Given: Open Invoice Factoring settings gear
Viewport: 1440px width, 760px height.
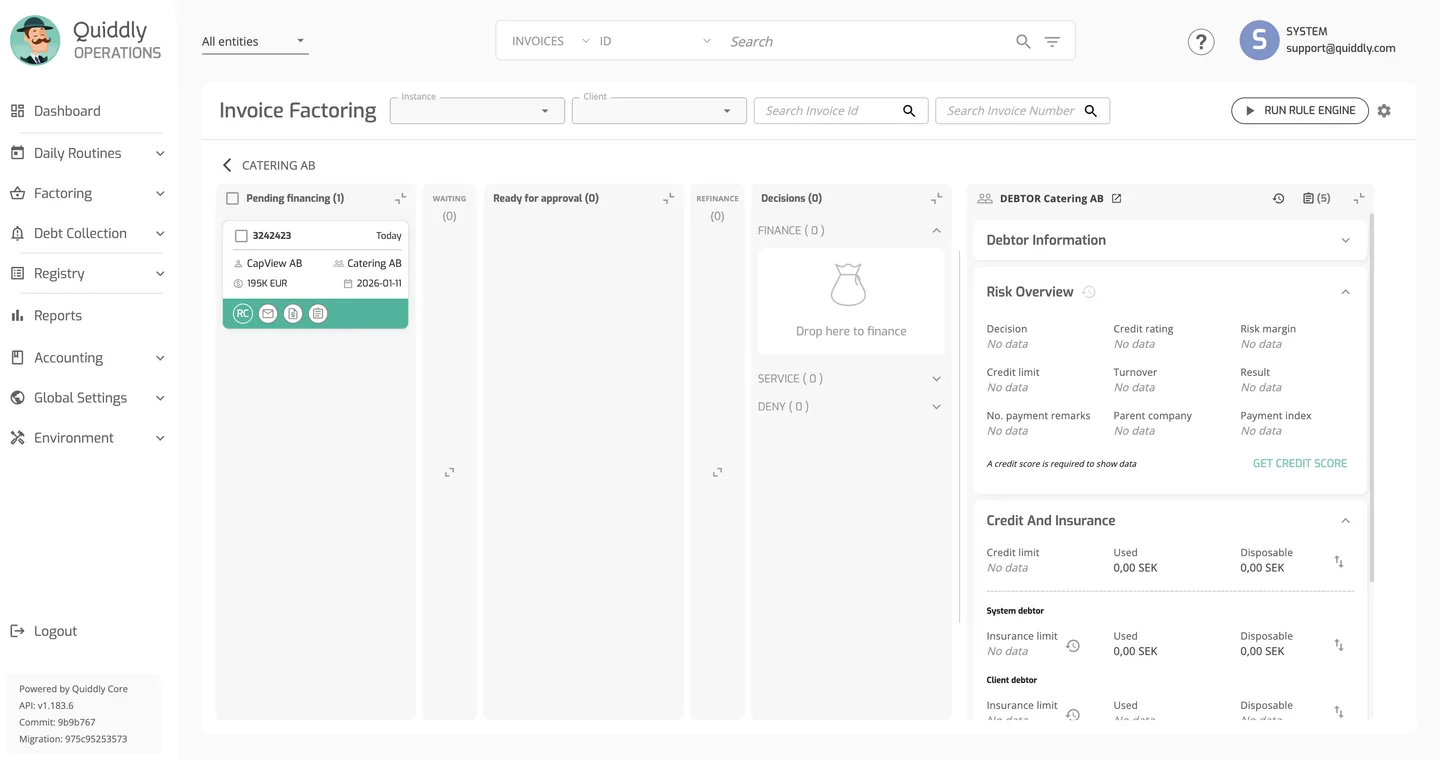Looking at the screenshot, I should (x=1384, y=111).
